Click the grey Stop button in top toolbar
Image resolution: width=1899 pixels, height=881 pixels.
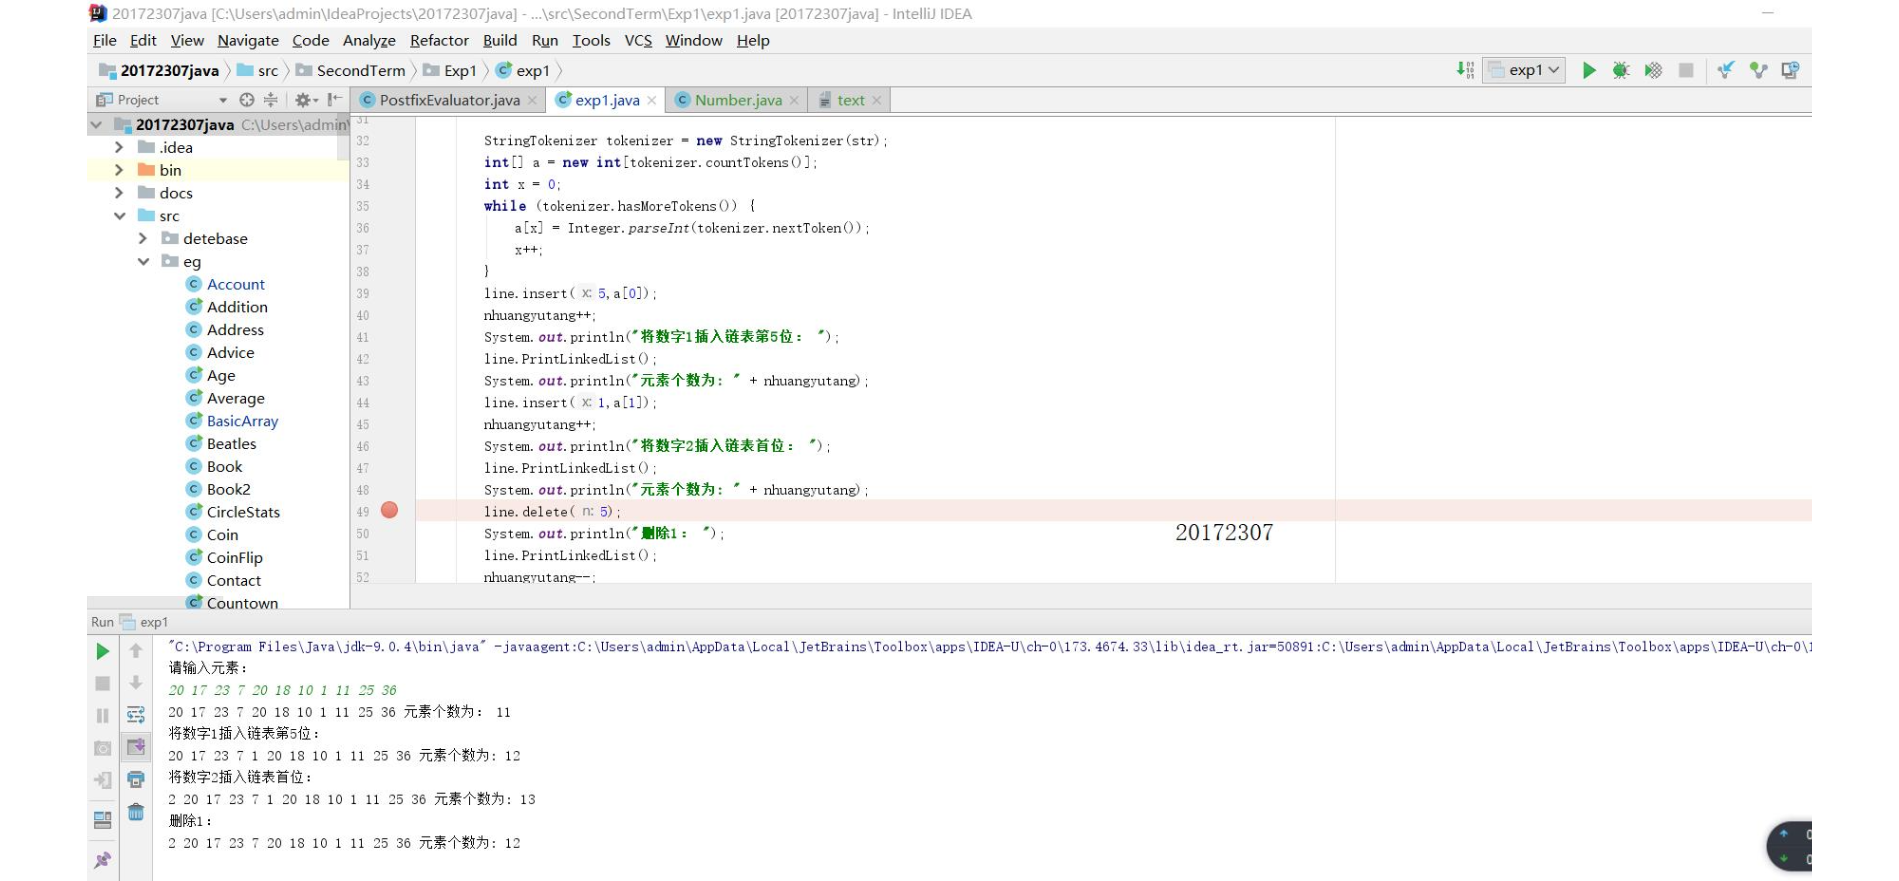click(1686, 70)
